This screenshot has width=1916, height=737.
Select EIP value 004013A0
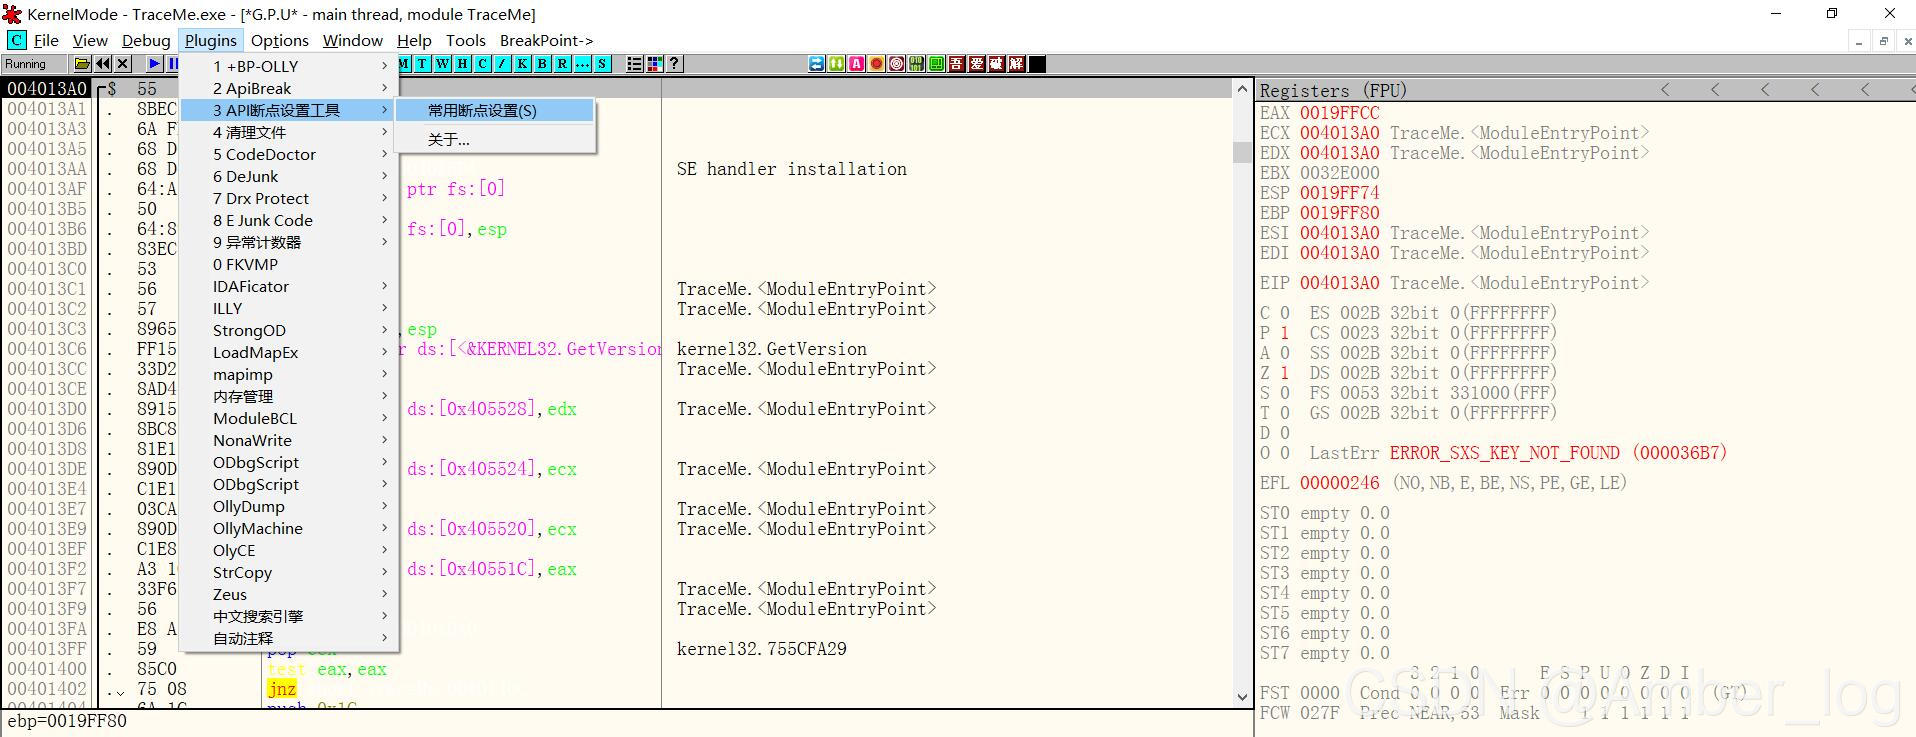click(1339, 283)
